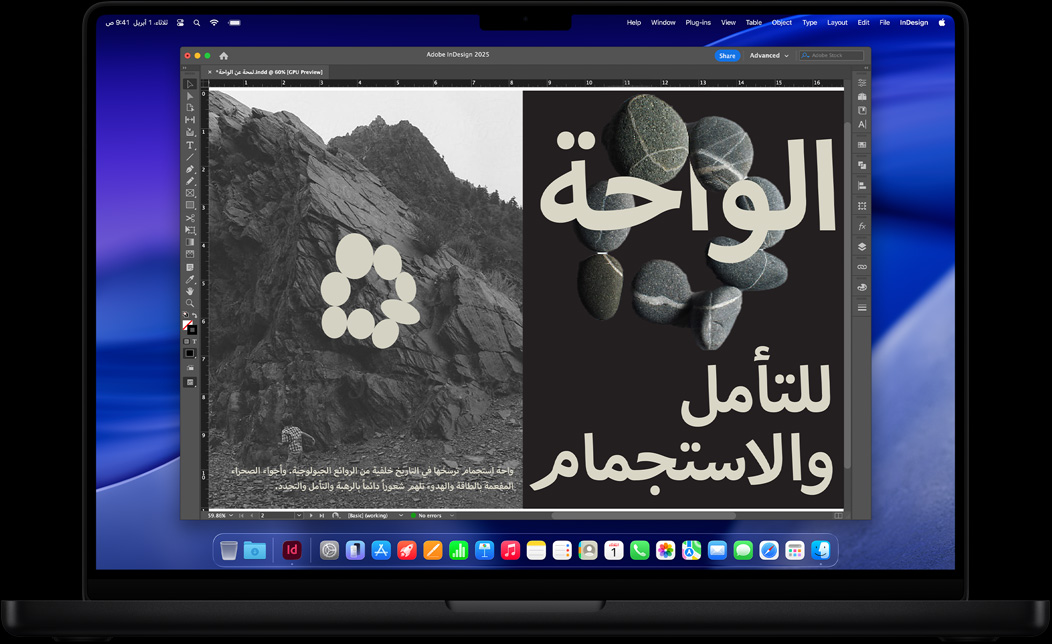Viewport: 1052px width, 644px height.
Task: Click the Share button
Action: click(x=727, y=55)
